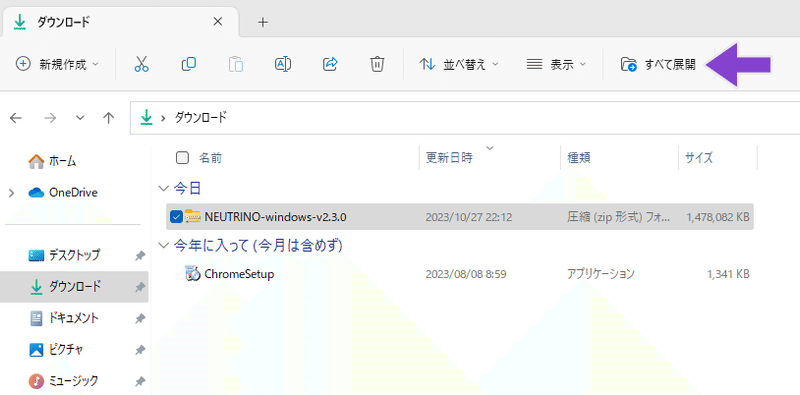Click the アプリケーション type cell
800x395 pixels.
[601, 274]
